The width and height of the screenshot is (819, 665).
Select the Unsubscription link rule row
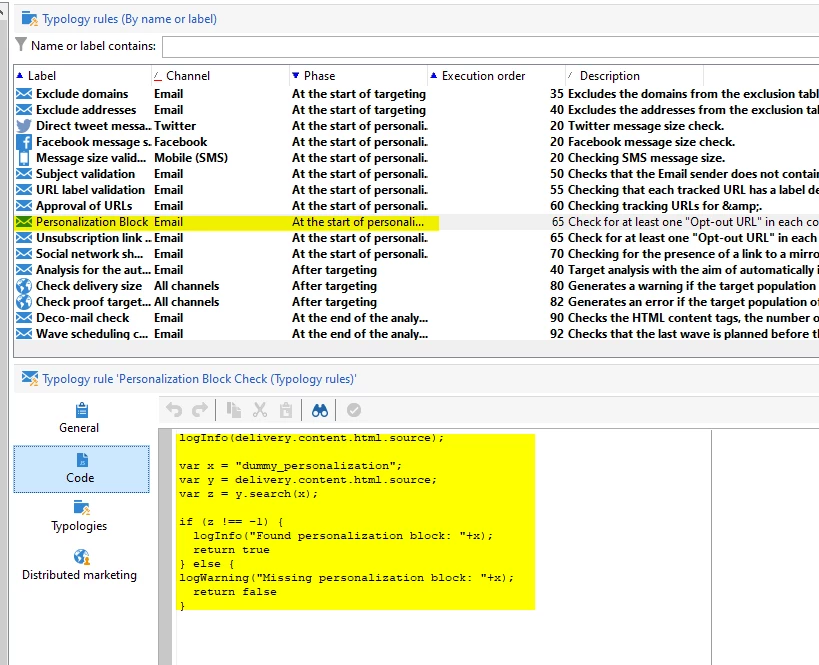416,238
